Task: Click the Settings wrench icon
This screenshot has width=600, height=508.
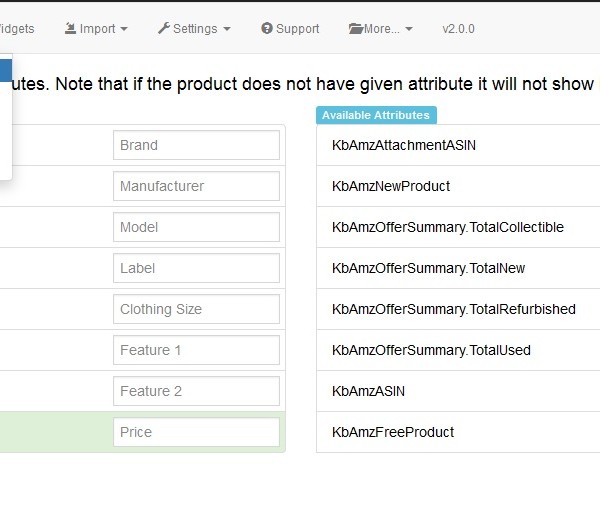Action: click(164, 28)
